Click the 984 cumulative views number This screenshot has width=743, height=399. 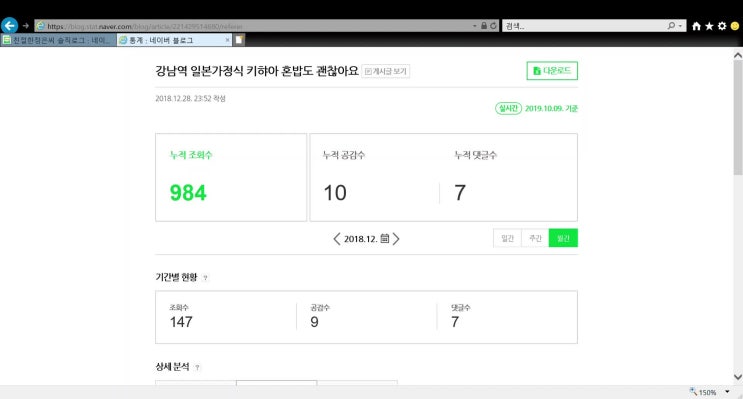188,193
